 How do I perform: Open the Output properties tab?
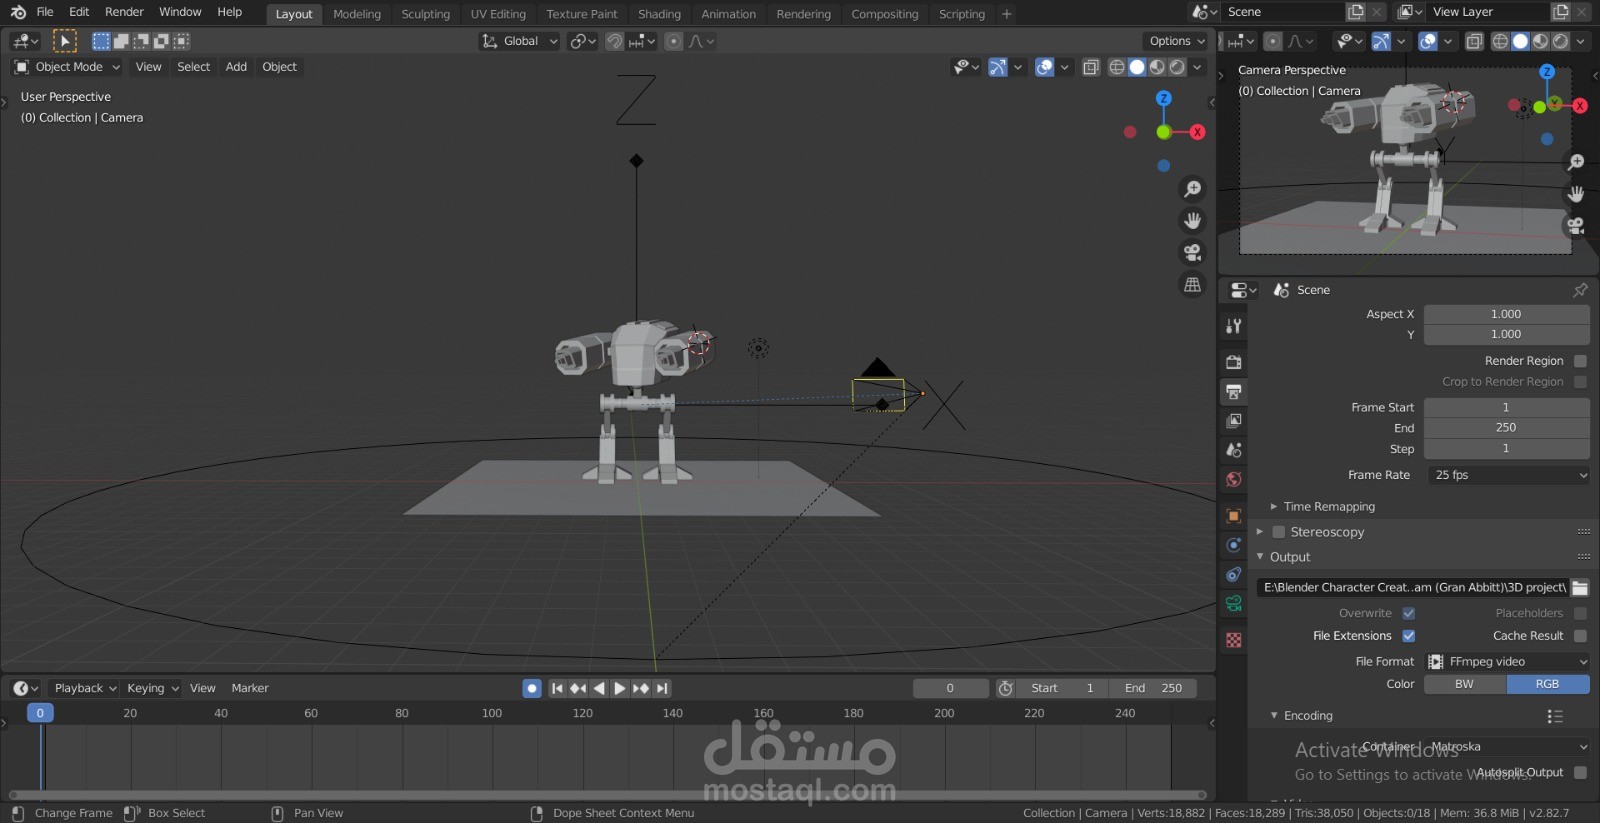click(1234, 392)
